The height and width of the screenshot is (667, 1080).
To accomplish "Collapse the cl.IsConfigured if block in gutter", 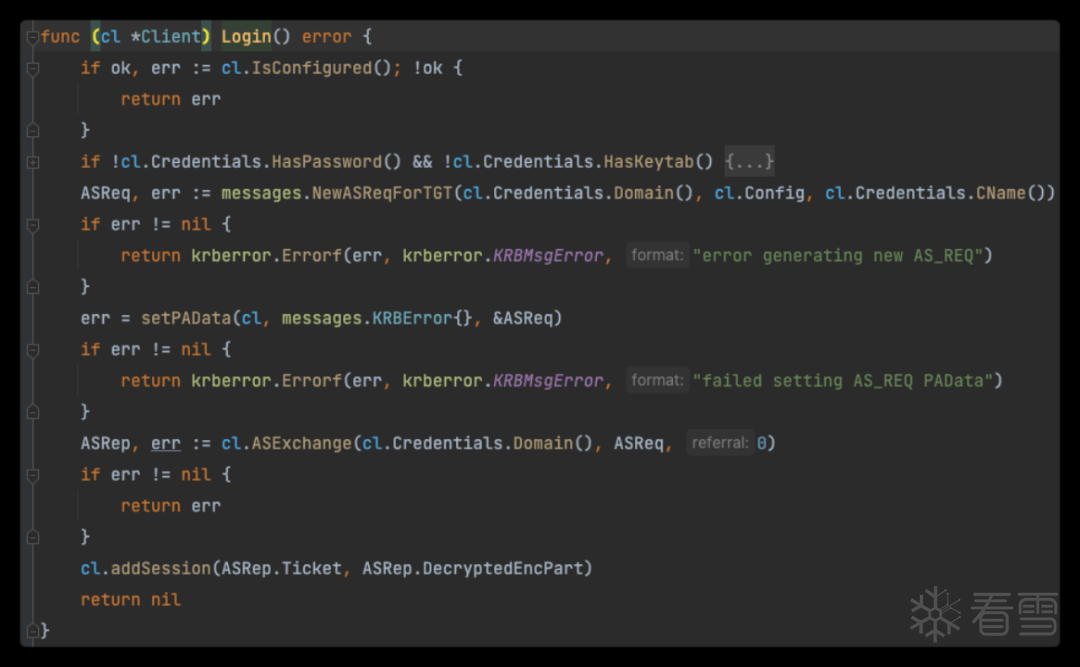I will [x=33, y=68].
